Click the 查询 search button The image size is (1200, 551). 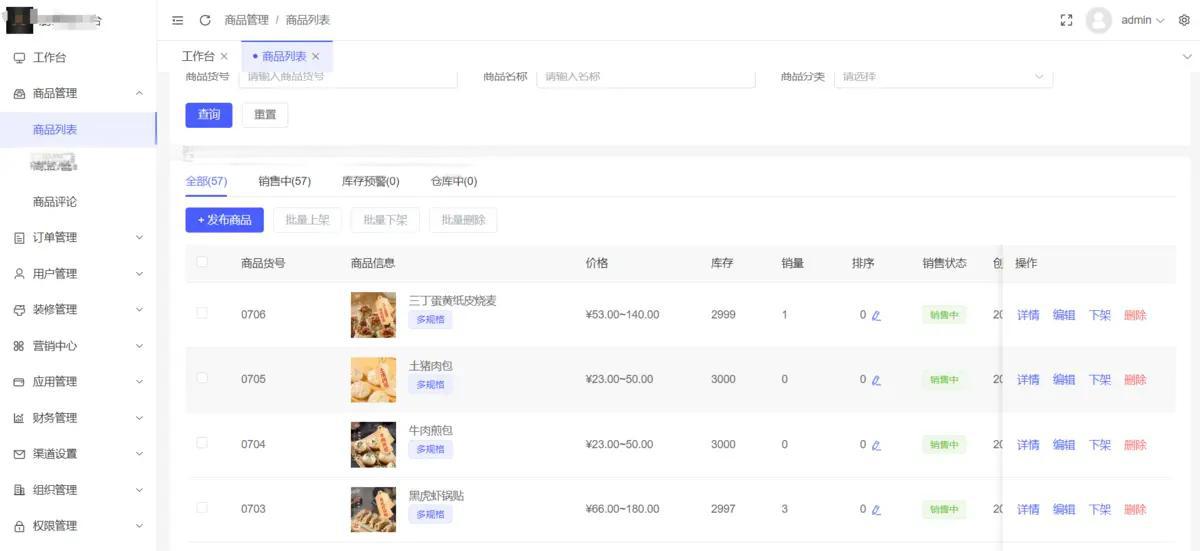208,115
